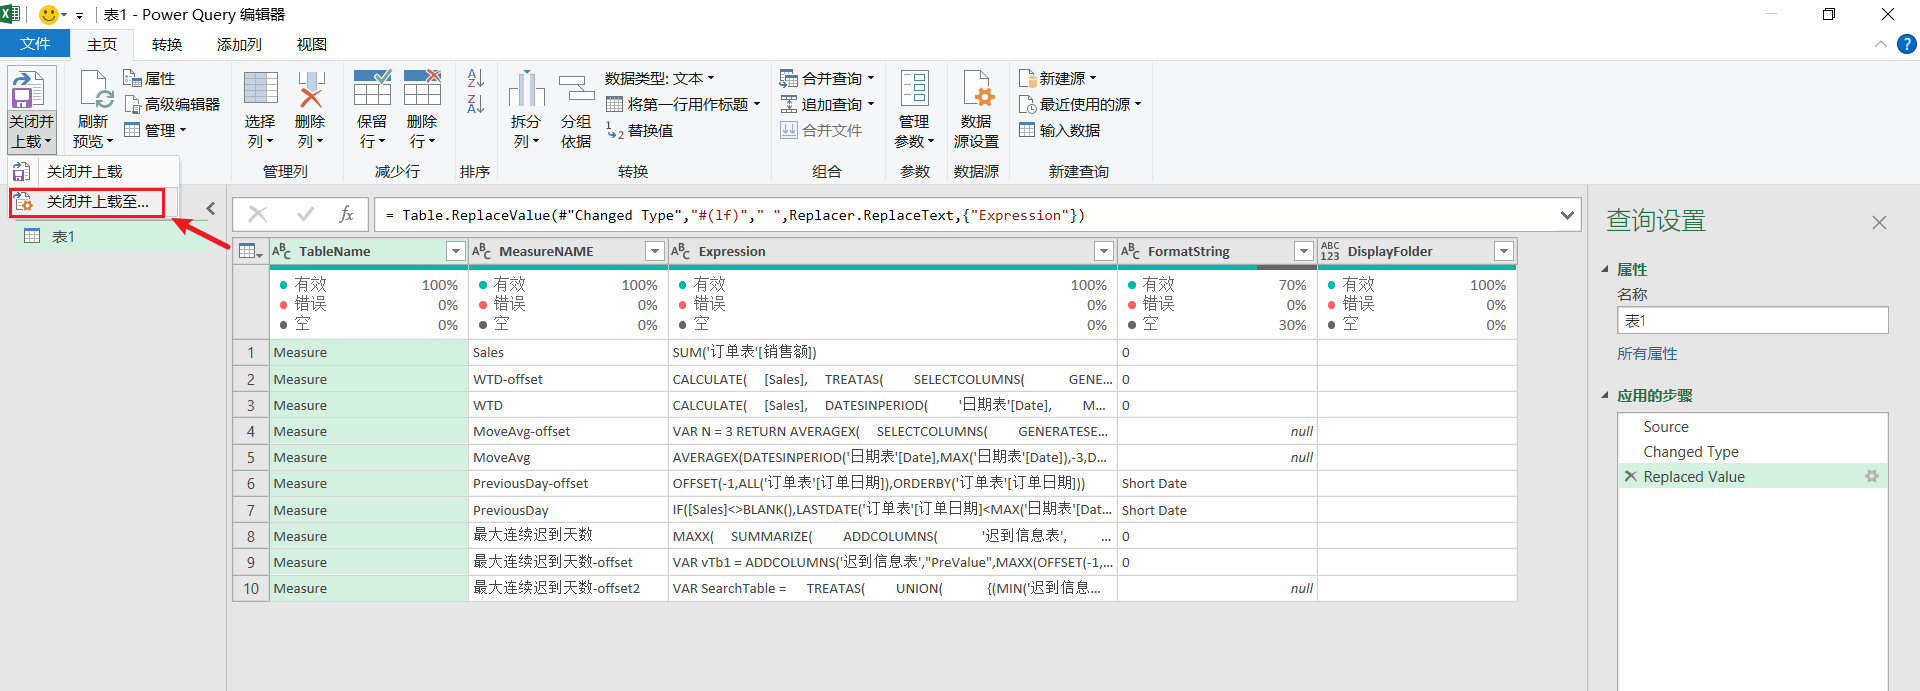Viewport: 1920px width, 691px height.
Task: Open the TableName column filter dropdown
Action: coord(456,252)
